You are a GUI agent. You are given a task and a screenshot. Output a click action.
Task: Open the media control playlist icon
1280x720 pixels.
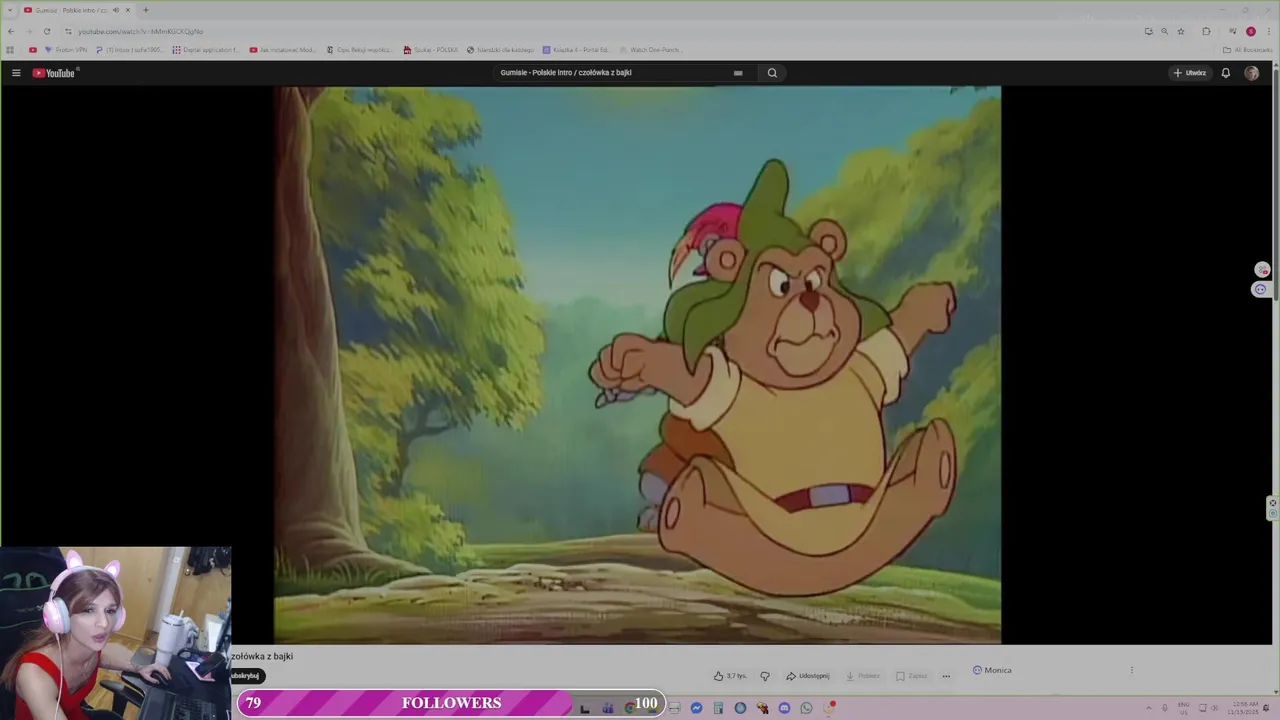pyautogui.click(x=1233, y=31)
